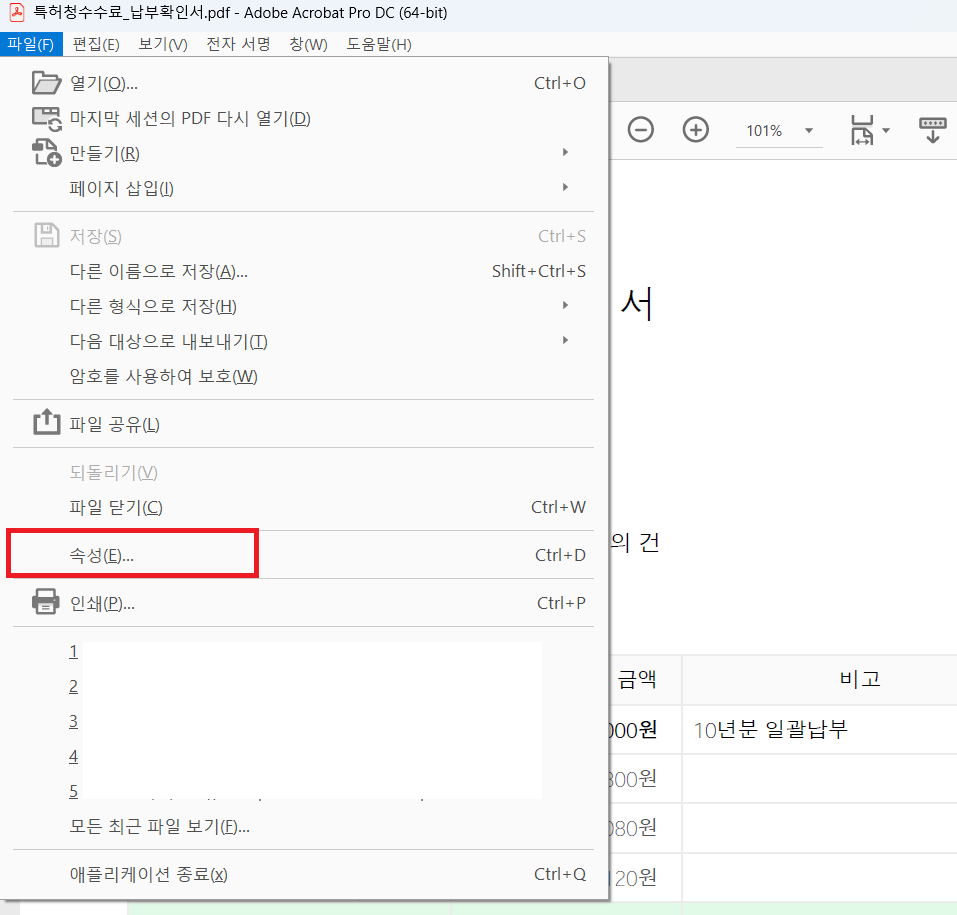
Task: Open the 보기(V) menu
Action: point(162,45)
